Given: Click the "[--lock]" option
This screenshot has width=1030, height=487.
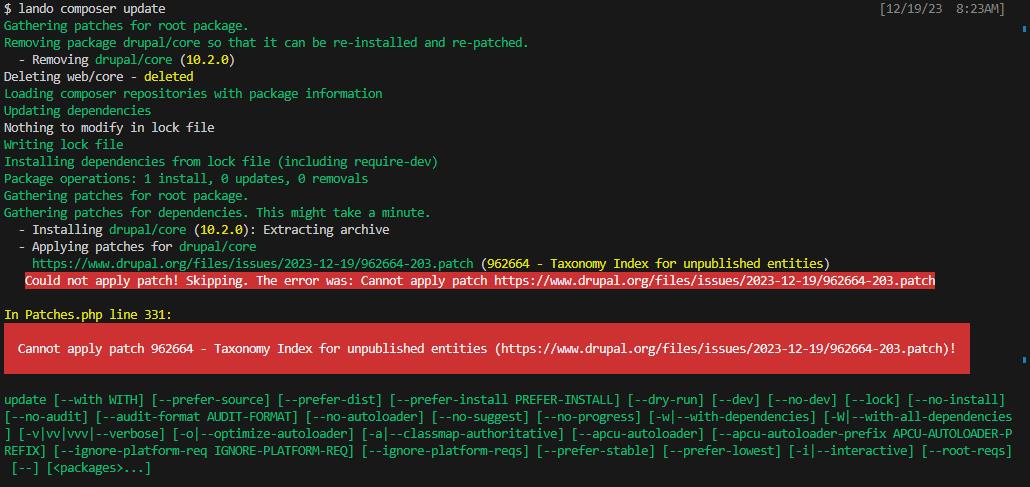Looking at the screenshot, I should pos(872,400).
